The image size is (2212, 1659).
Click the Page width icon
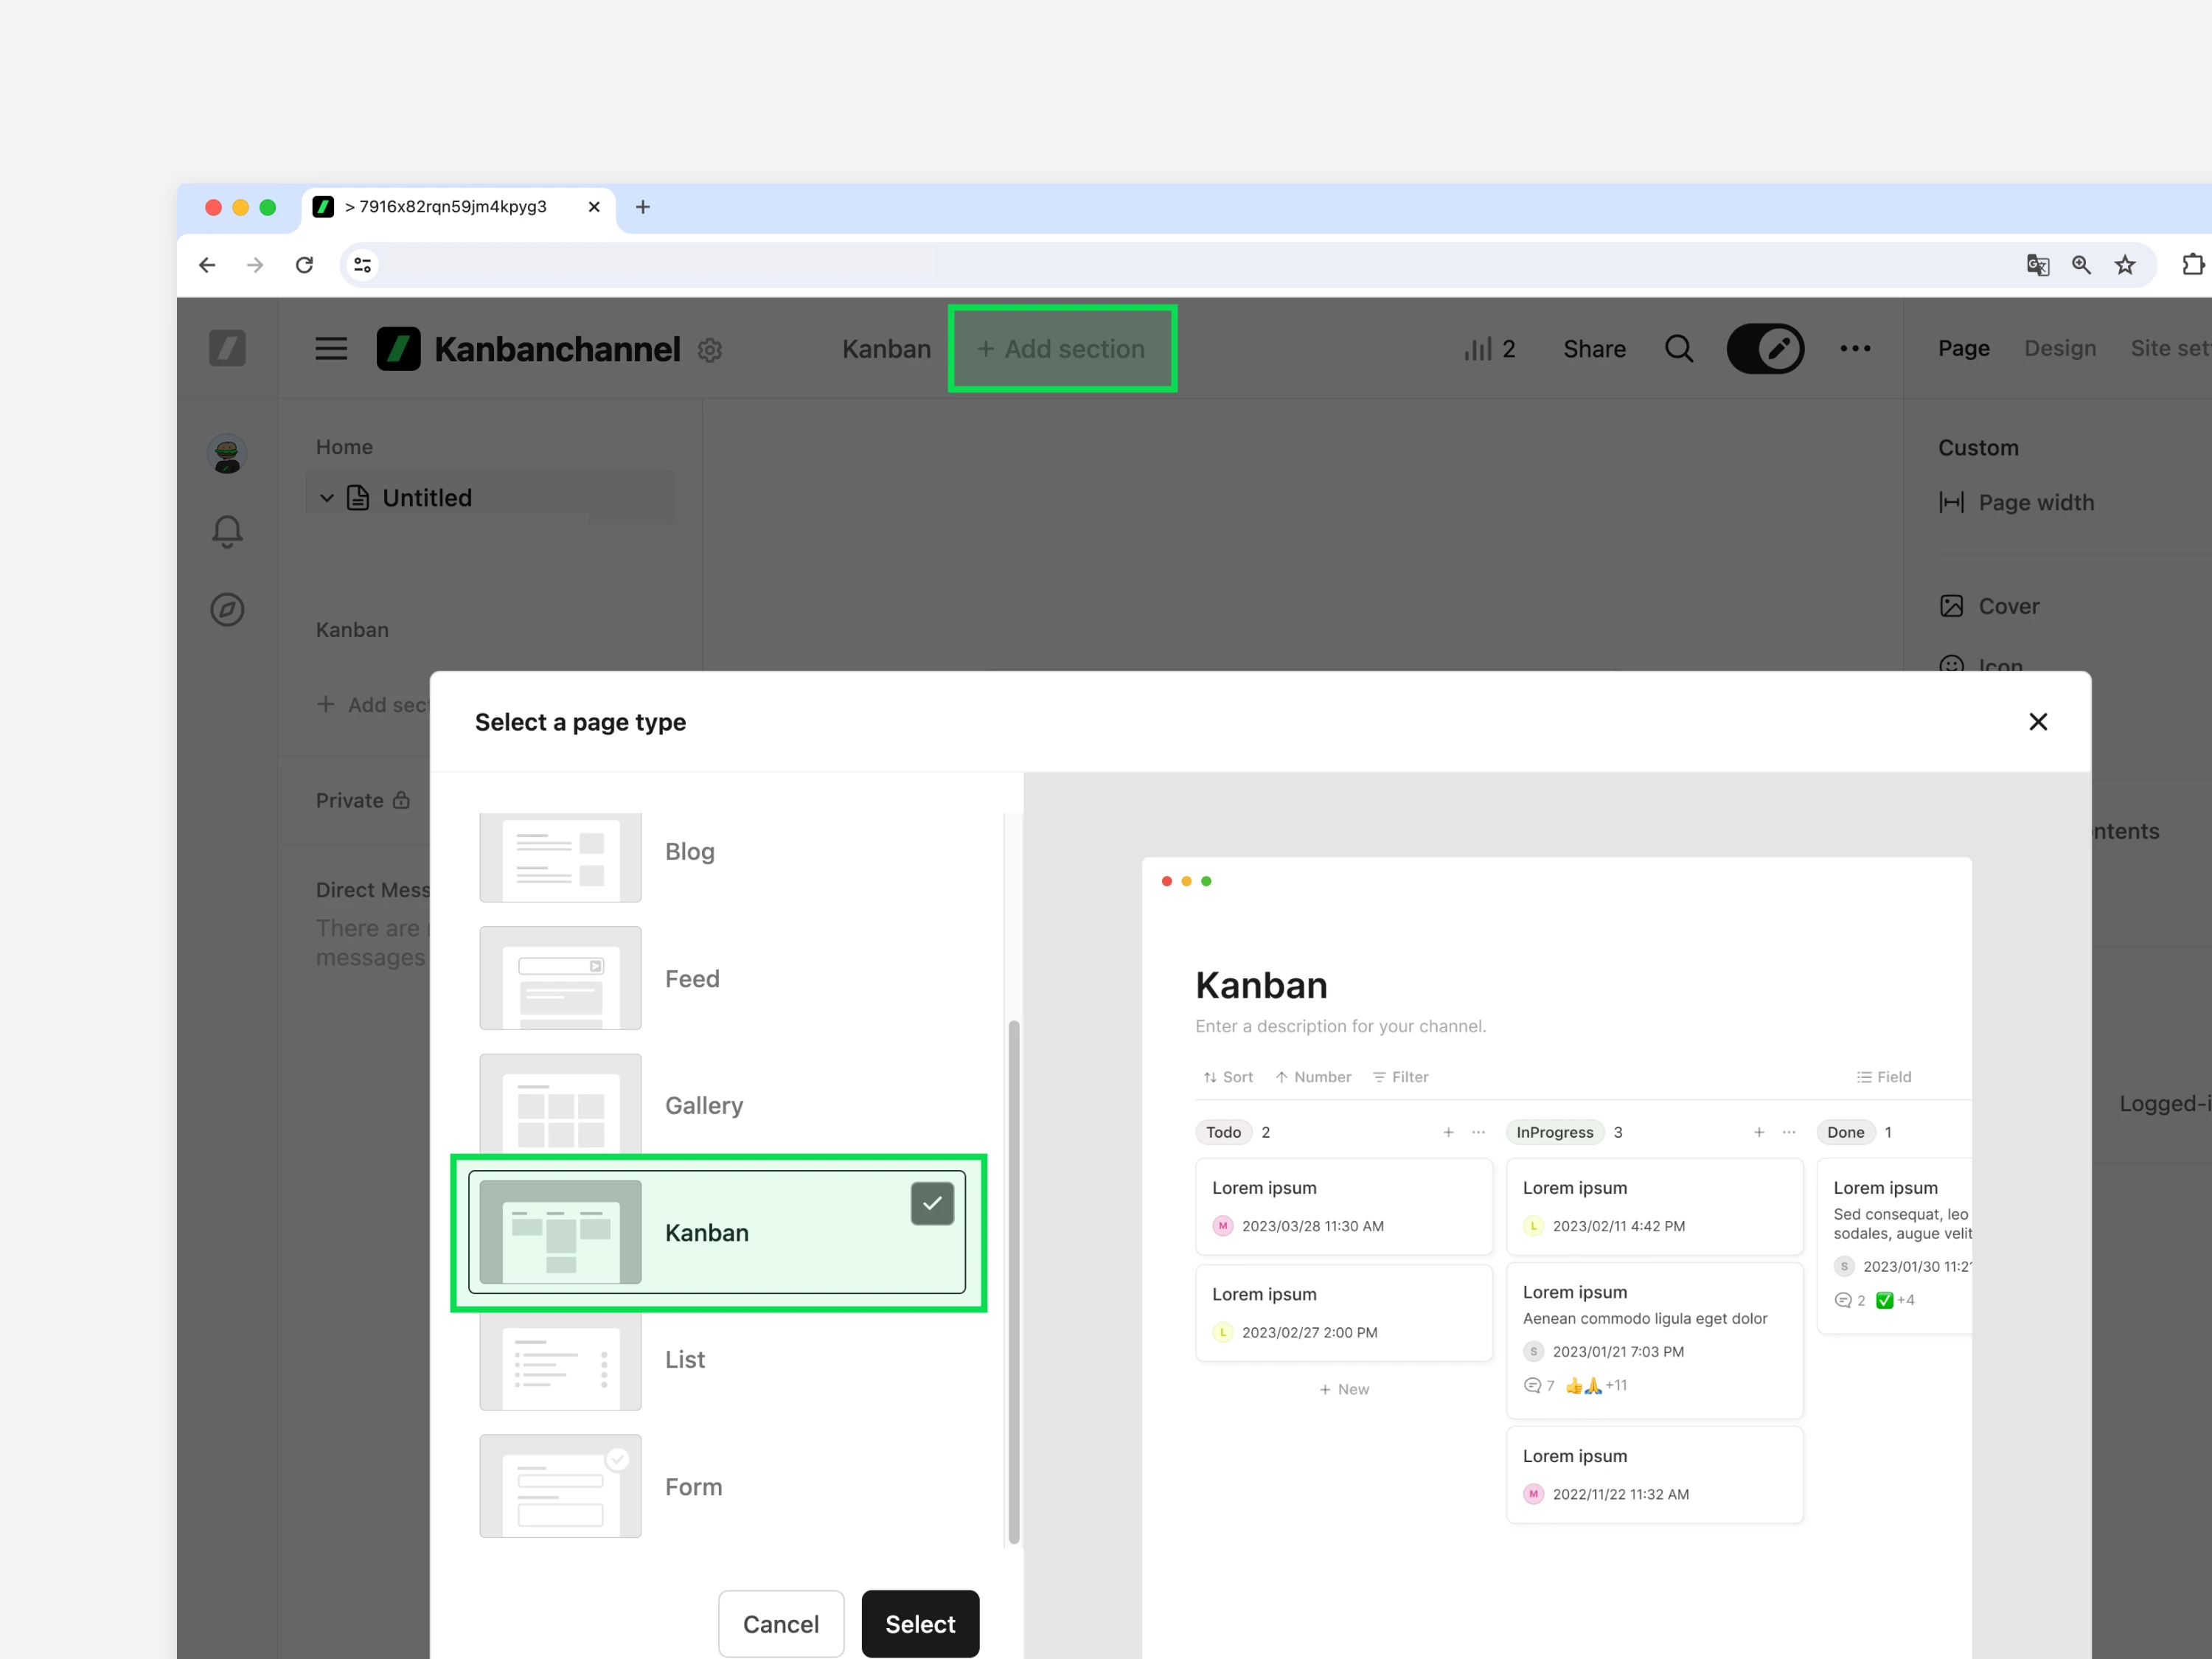point(1951,502)
